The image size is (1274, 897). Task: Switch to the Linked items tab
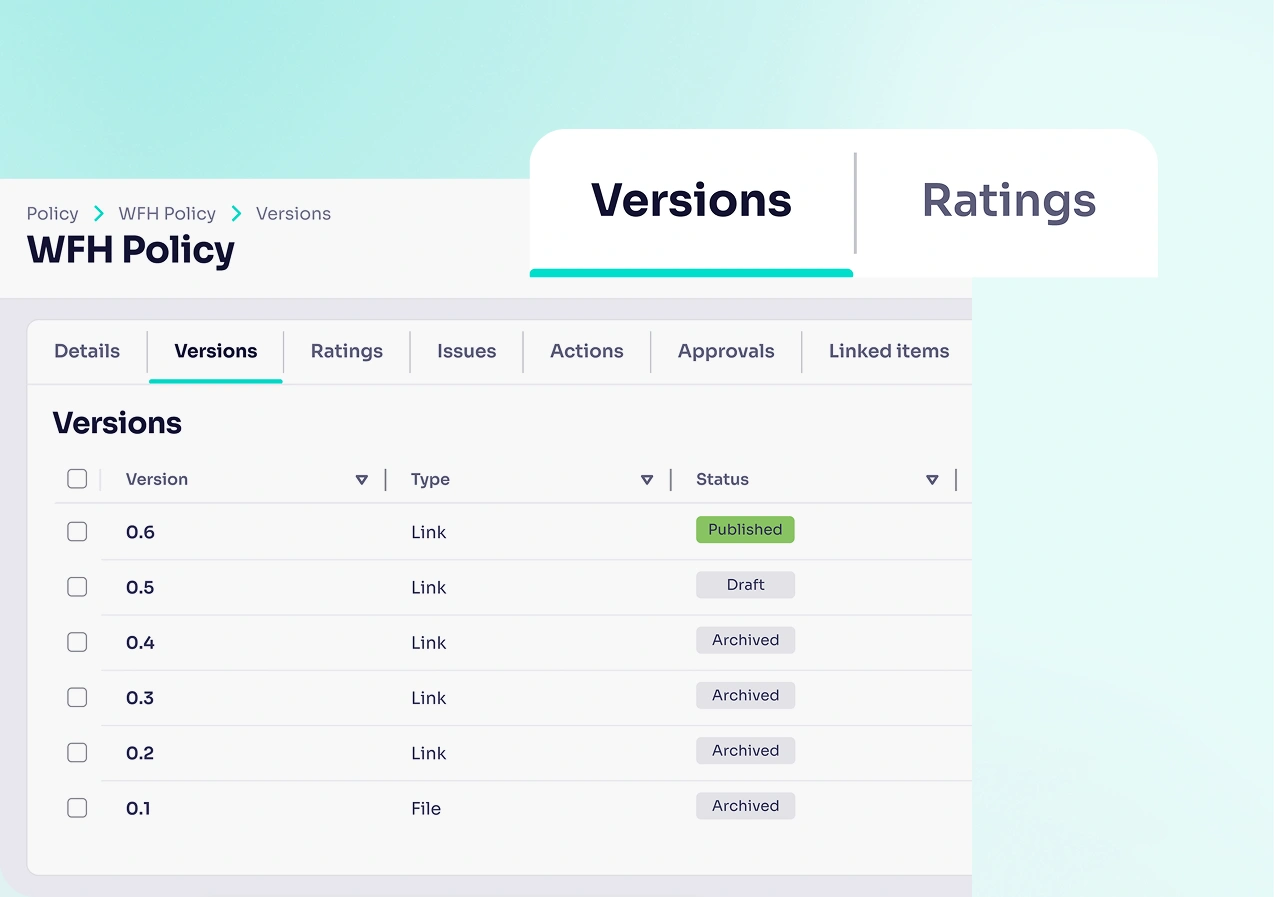click(x=888, y=351)
